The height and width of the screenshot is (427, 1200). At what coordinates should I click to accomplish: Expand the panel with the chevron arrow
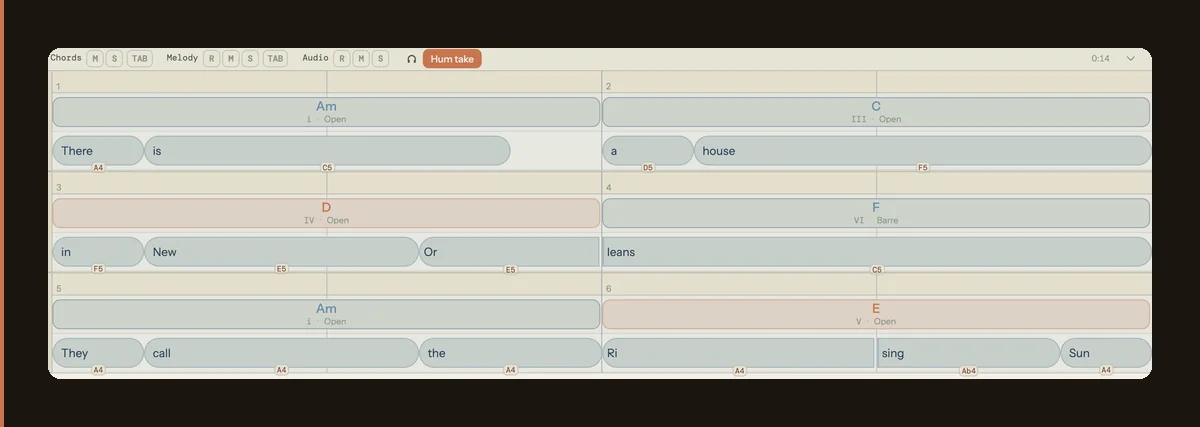coord(1131,59)
